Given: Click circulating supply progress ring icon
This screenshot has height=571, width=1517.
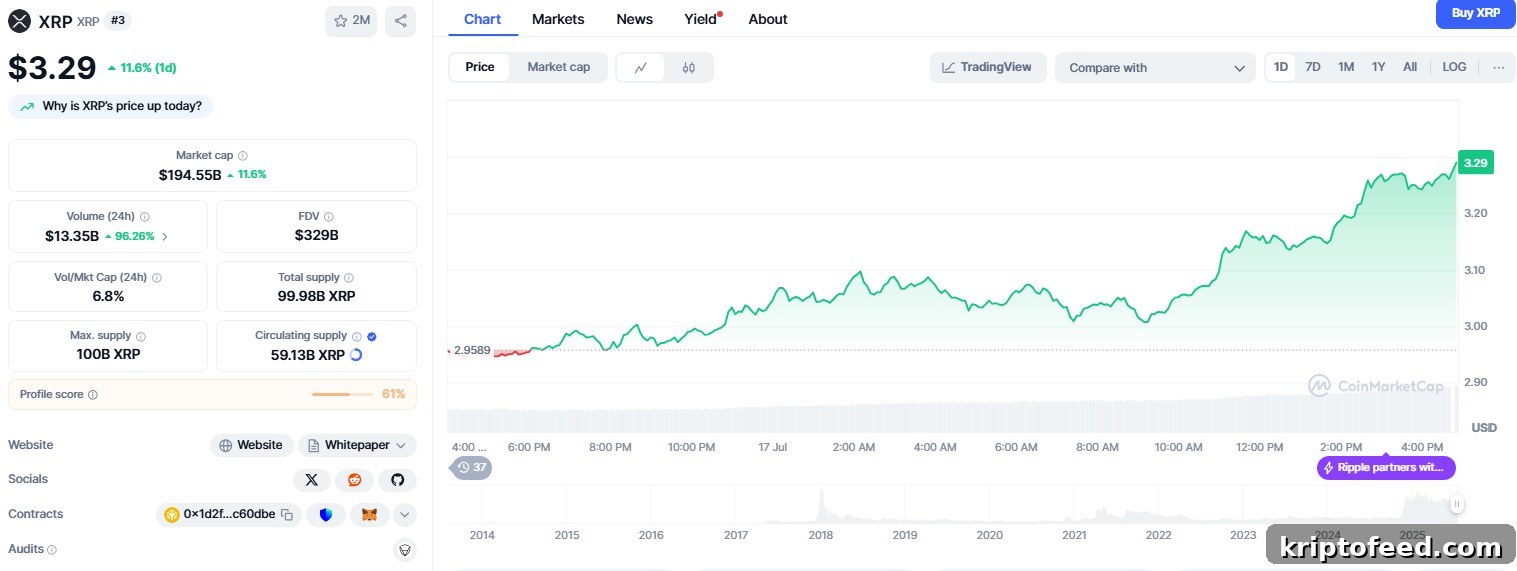Looking at the screenshot, I should 355,355.
